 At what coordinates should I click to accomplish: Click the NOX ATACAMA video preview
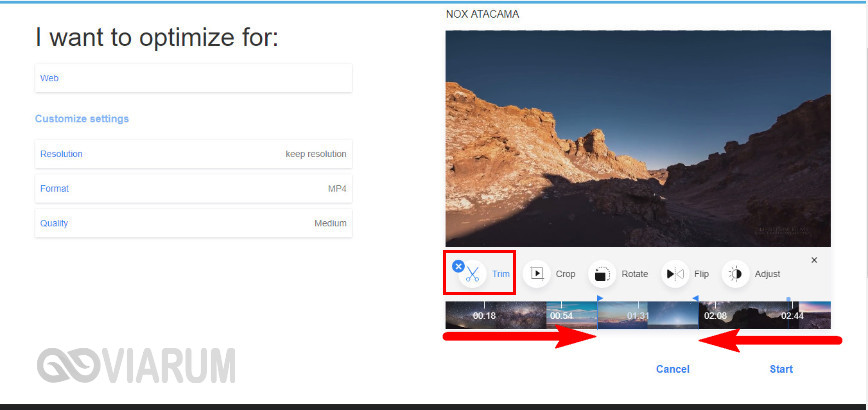point(637,138)
